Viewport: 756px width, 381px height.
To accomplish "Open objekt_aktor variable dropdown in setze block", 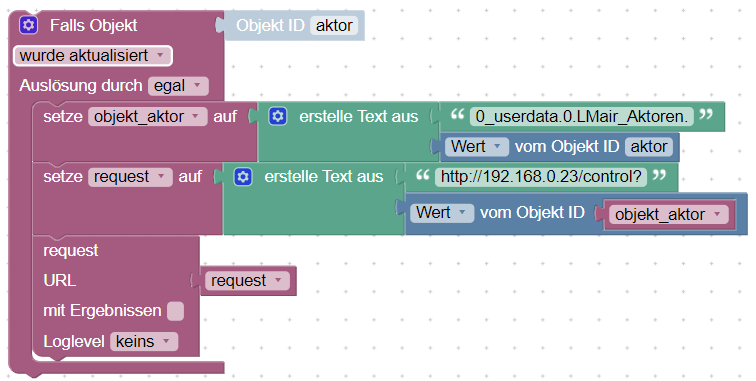I will [148, 117].
